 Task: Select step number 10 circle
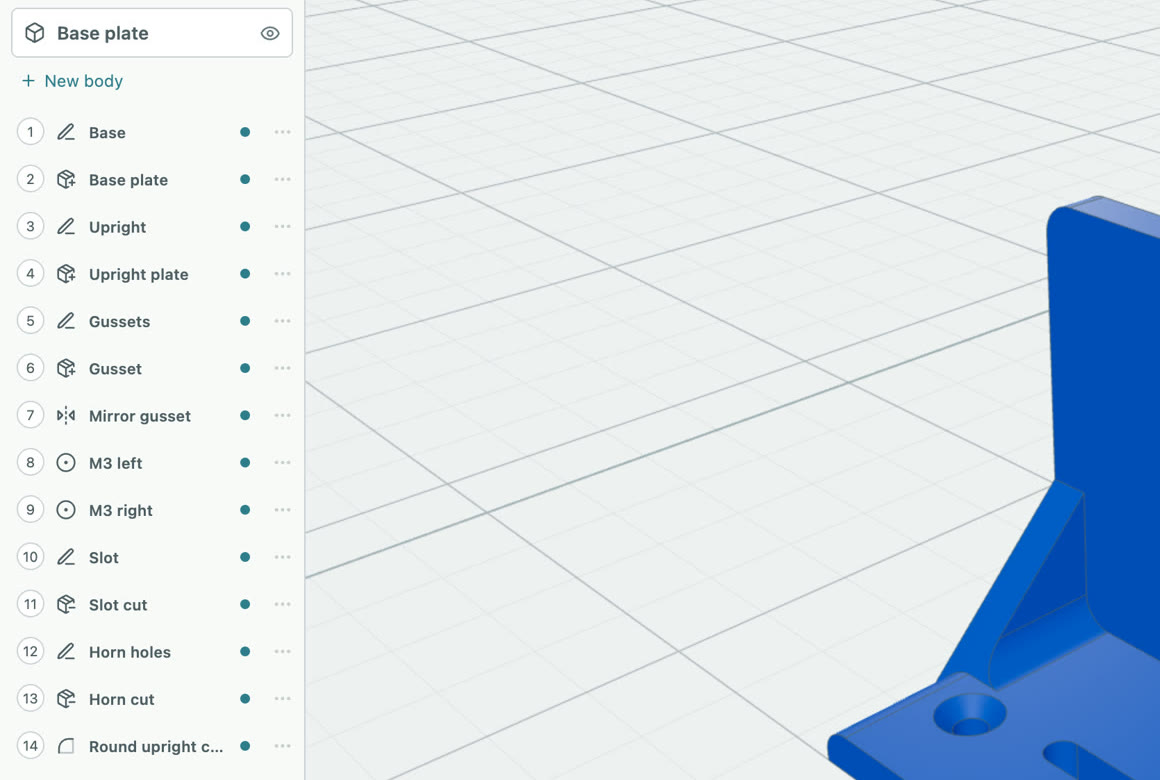point(30,557)
